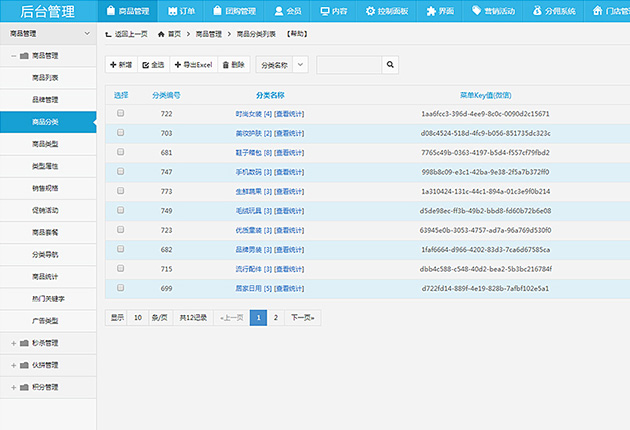Expand the 积分管理 tree plus sign

point(14,388)
